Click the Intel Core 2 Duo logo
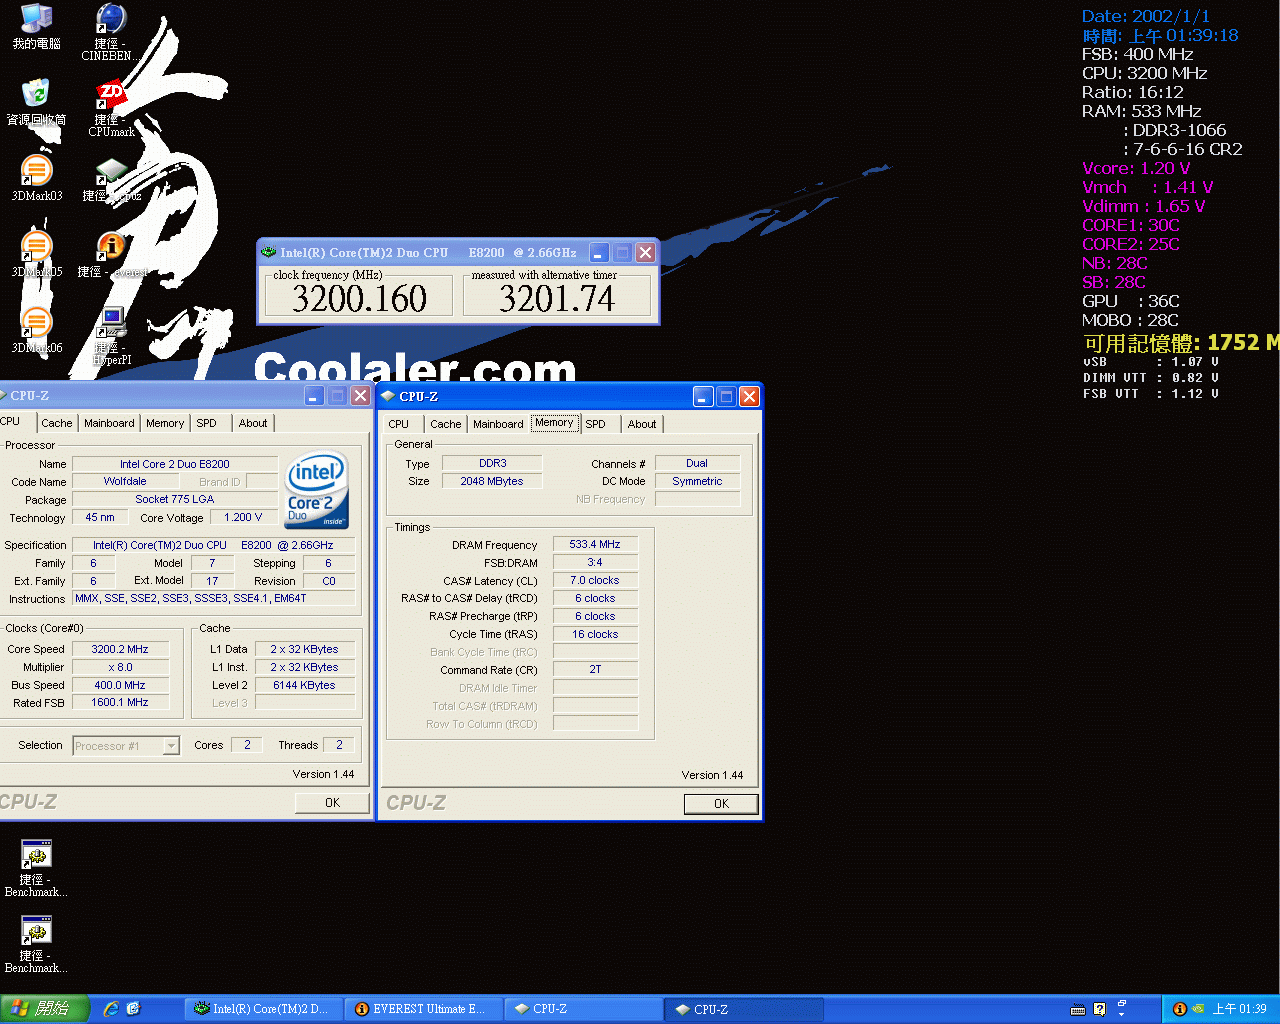Viewport: 1280px width, 1024px height. (x=317, y=489)
